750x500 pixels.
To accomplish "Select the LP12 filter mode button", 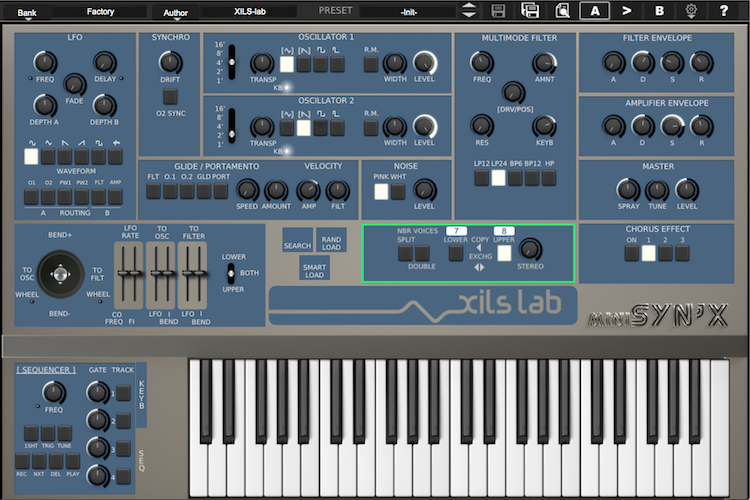I will click(x=482, y=178).
